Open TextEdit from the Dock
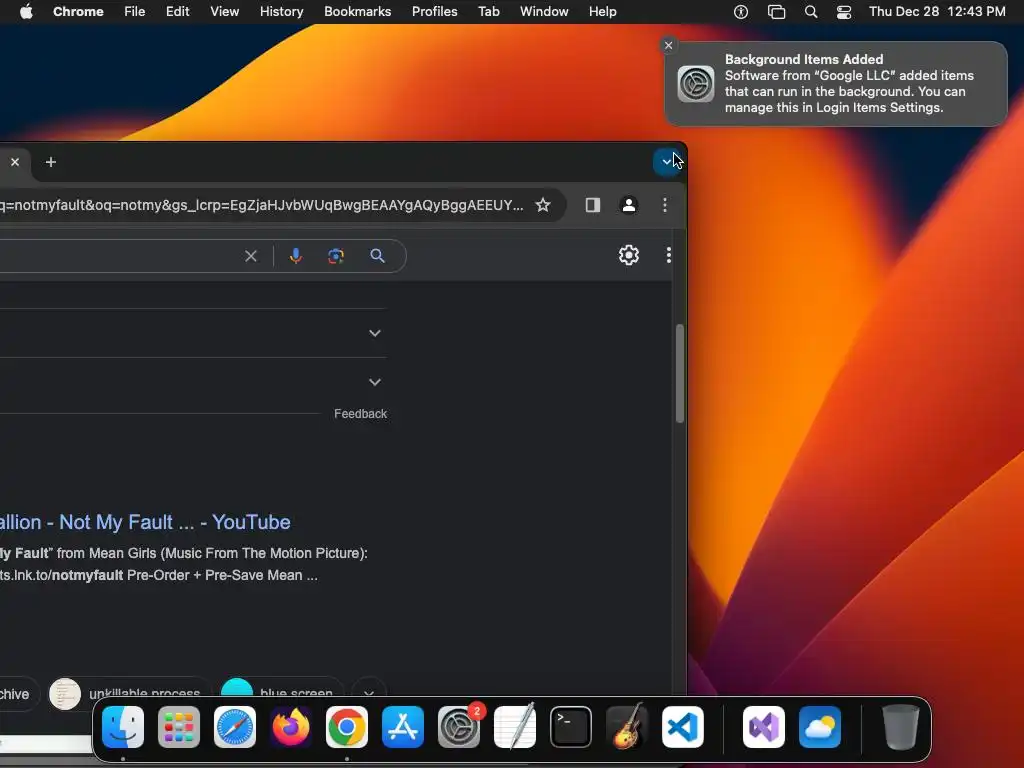The height and width of the screenshot is (768, 1024). [515, 727]
